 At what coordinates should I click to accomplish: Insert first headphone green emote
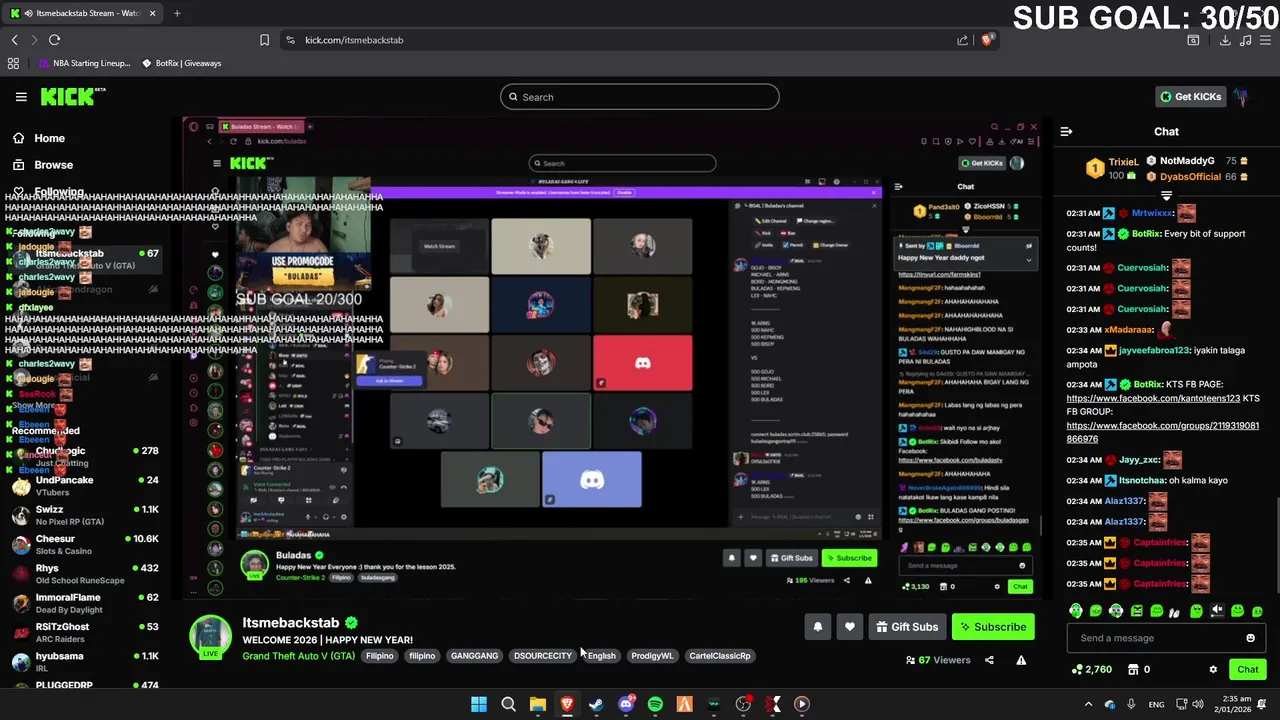(x=1076, y=611)
